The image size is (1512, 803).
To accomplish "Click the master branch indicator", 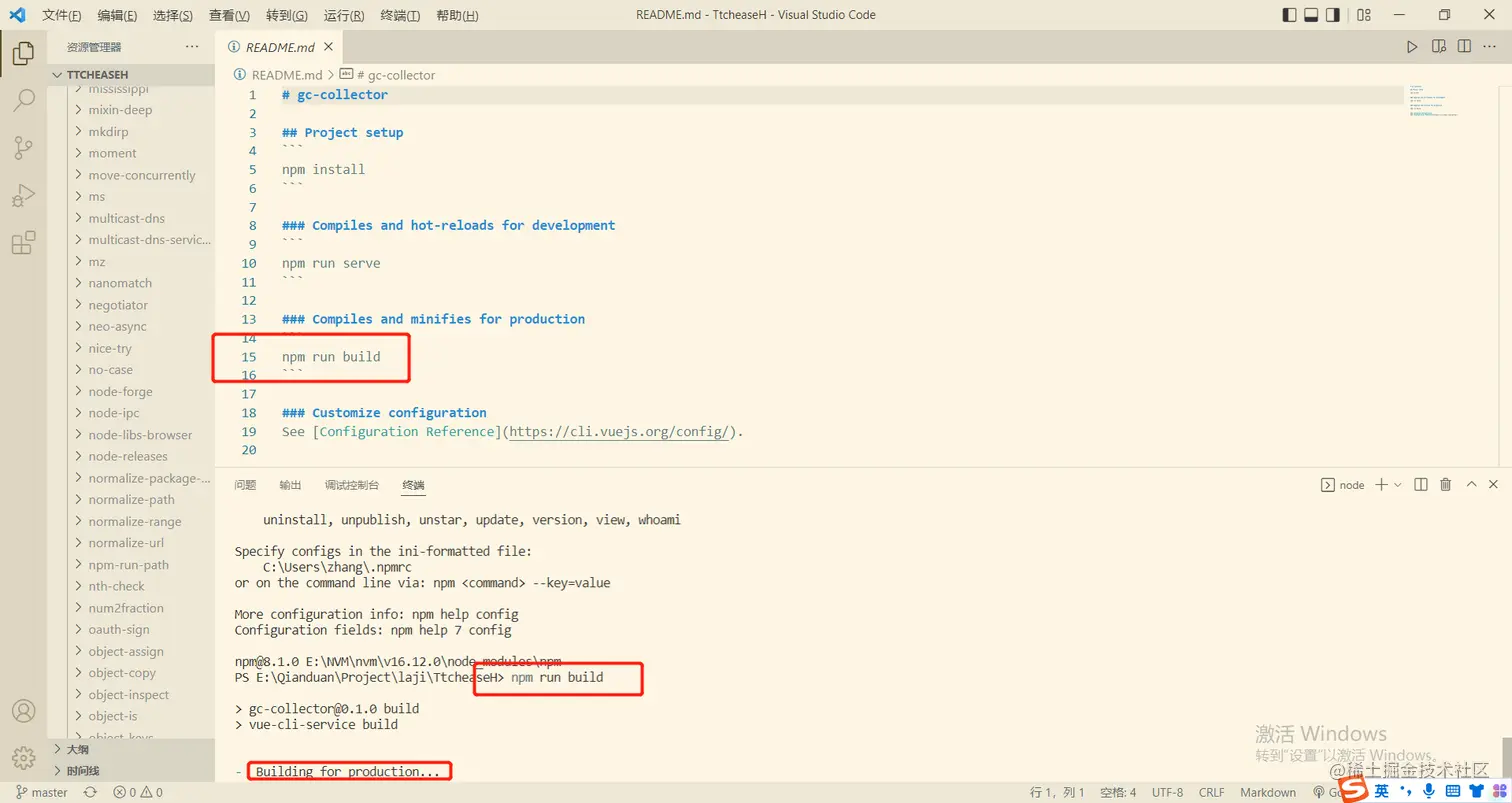I will coord(42,792).
